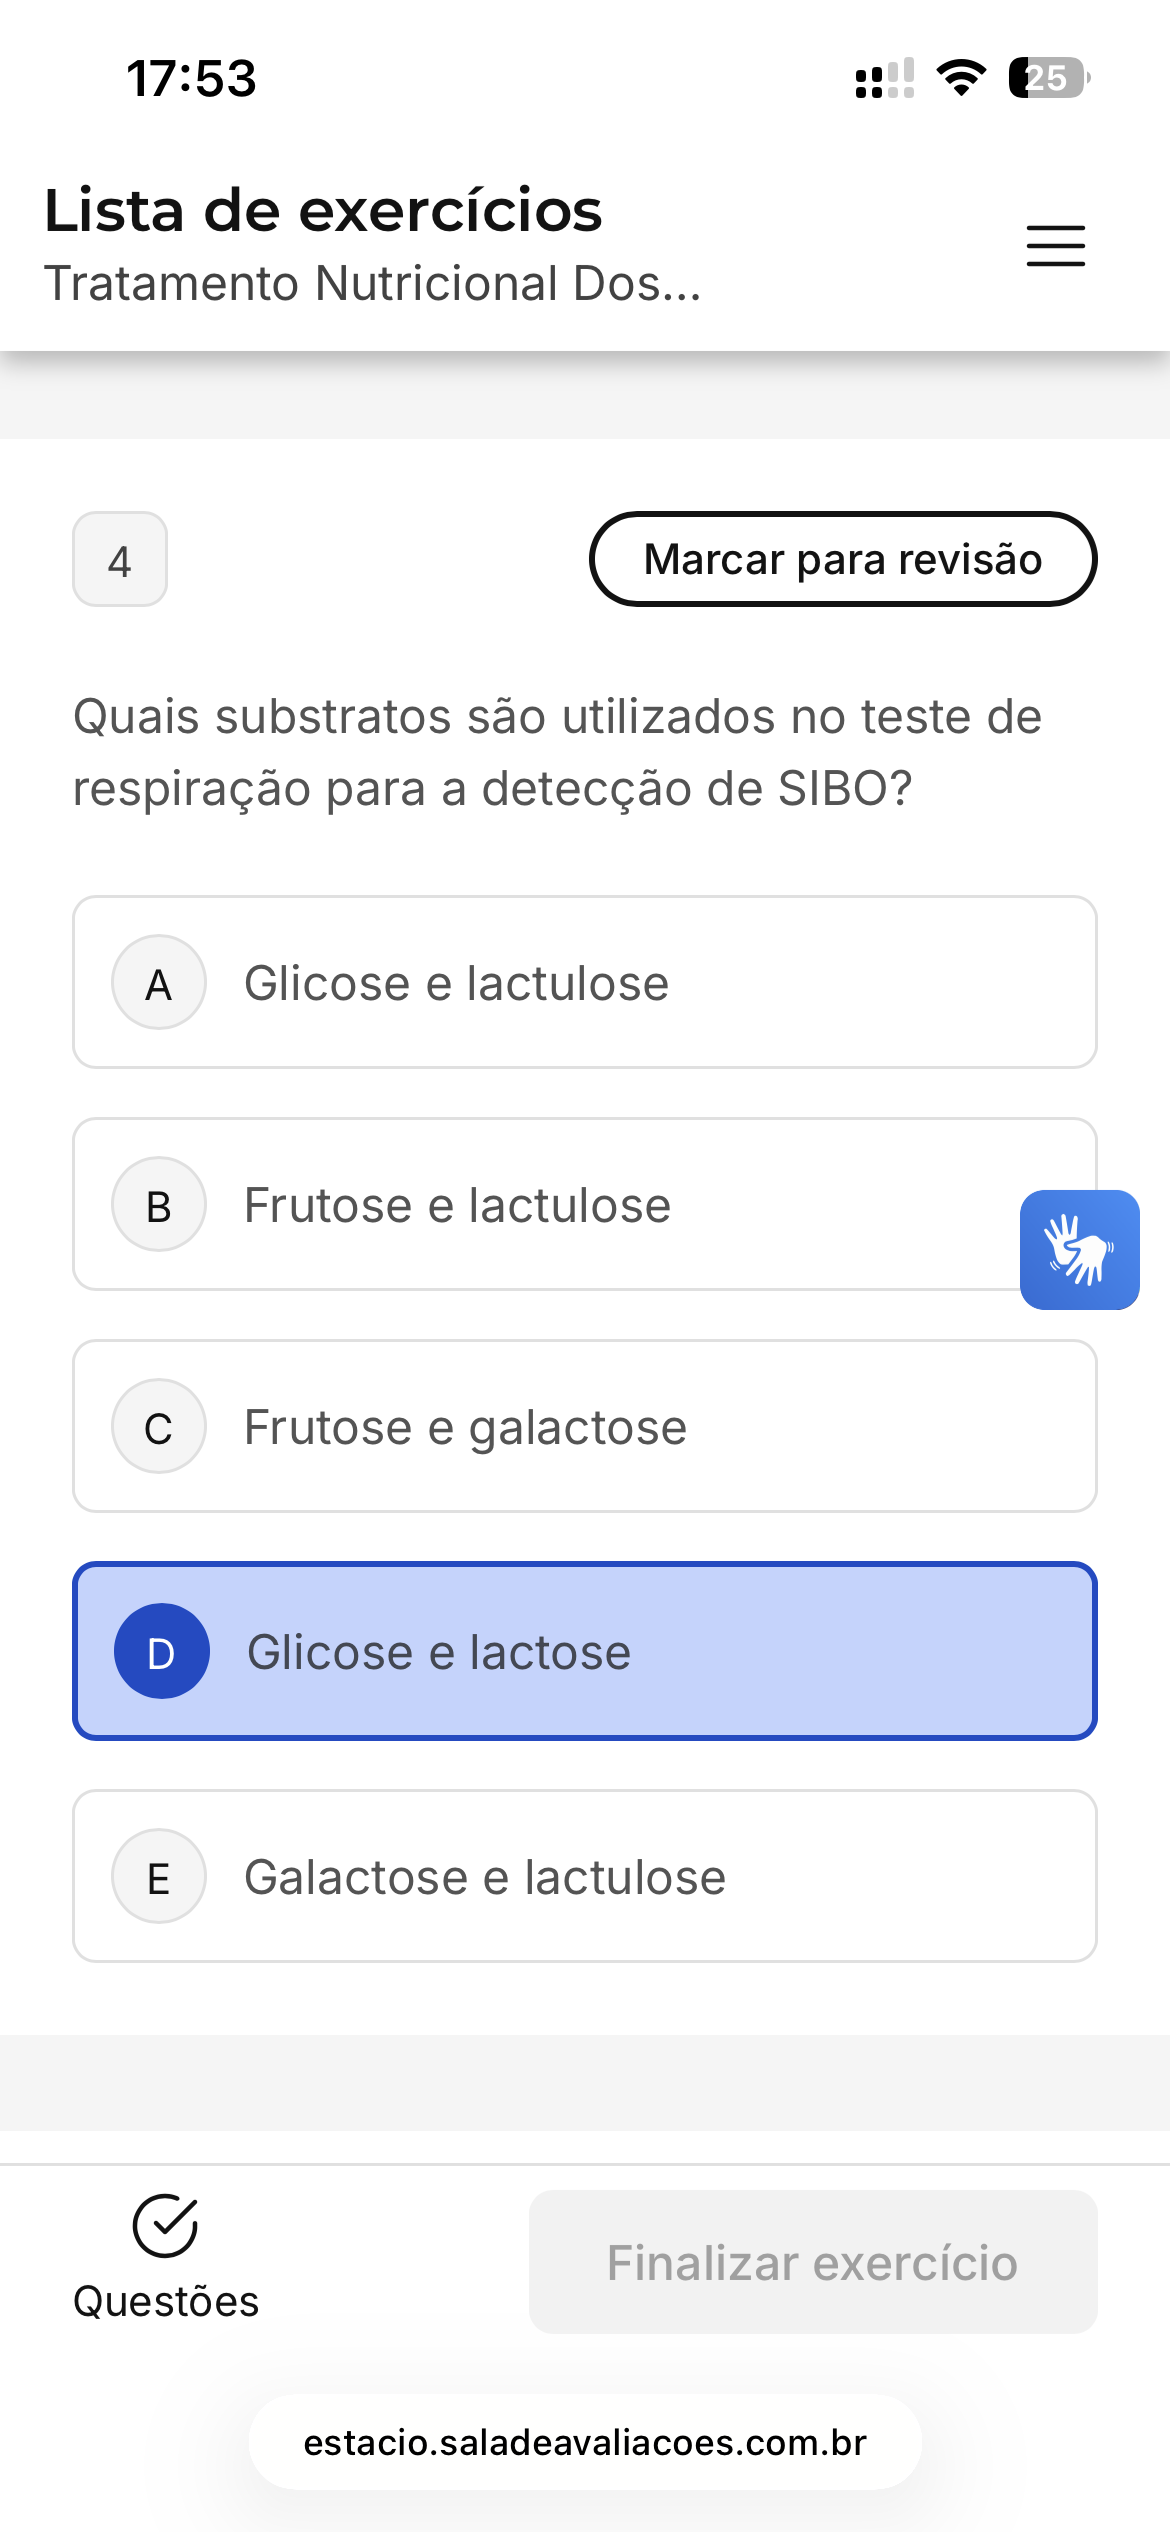Tap the cellular signal bars icon
The width and height of the screenshot is (1170, 2532).
(884, 78)
